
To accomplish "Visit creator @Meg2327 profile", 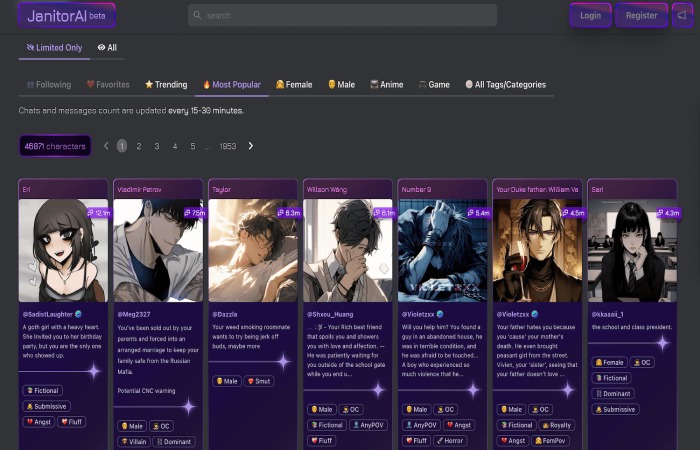I will (134, 314).
